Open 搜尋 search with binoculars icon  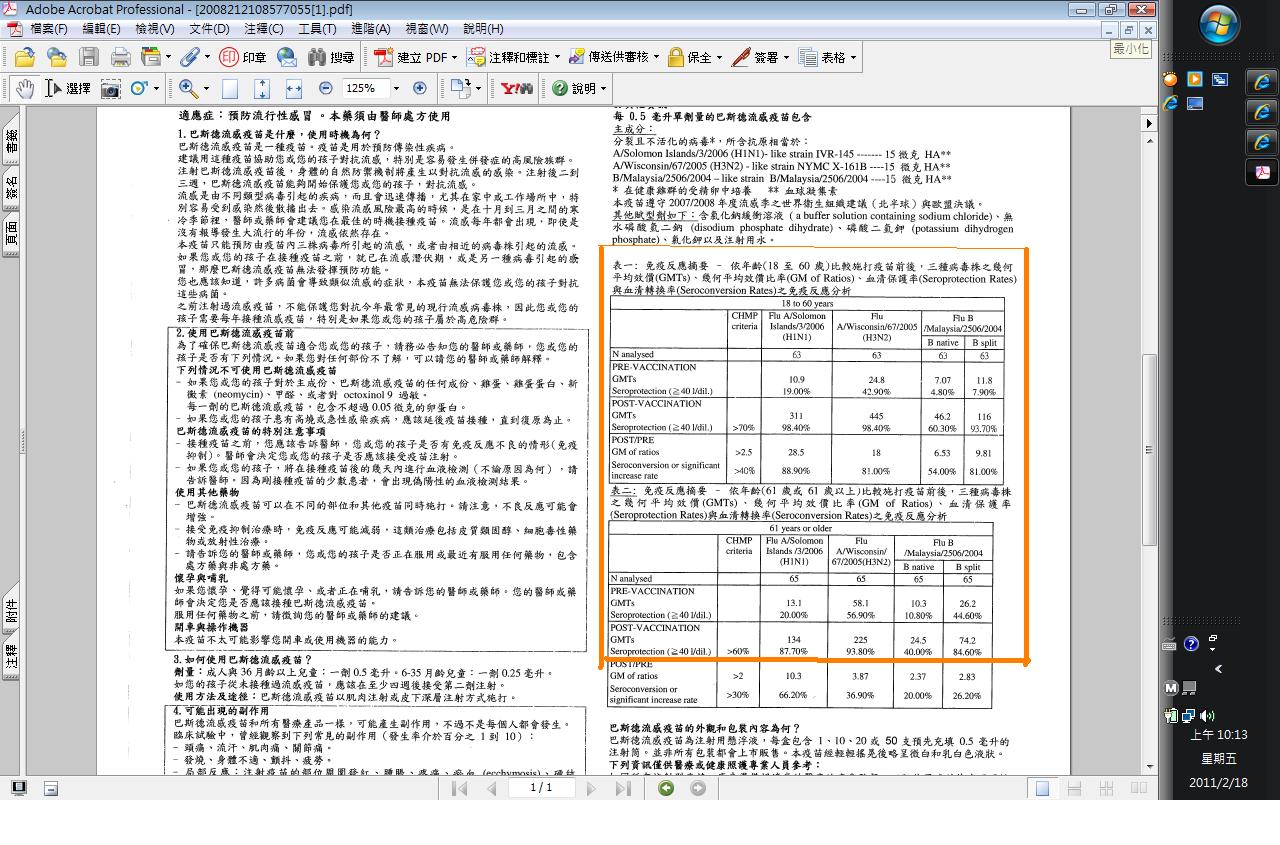click(x=331, y=58)
